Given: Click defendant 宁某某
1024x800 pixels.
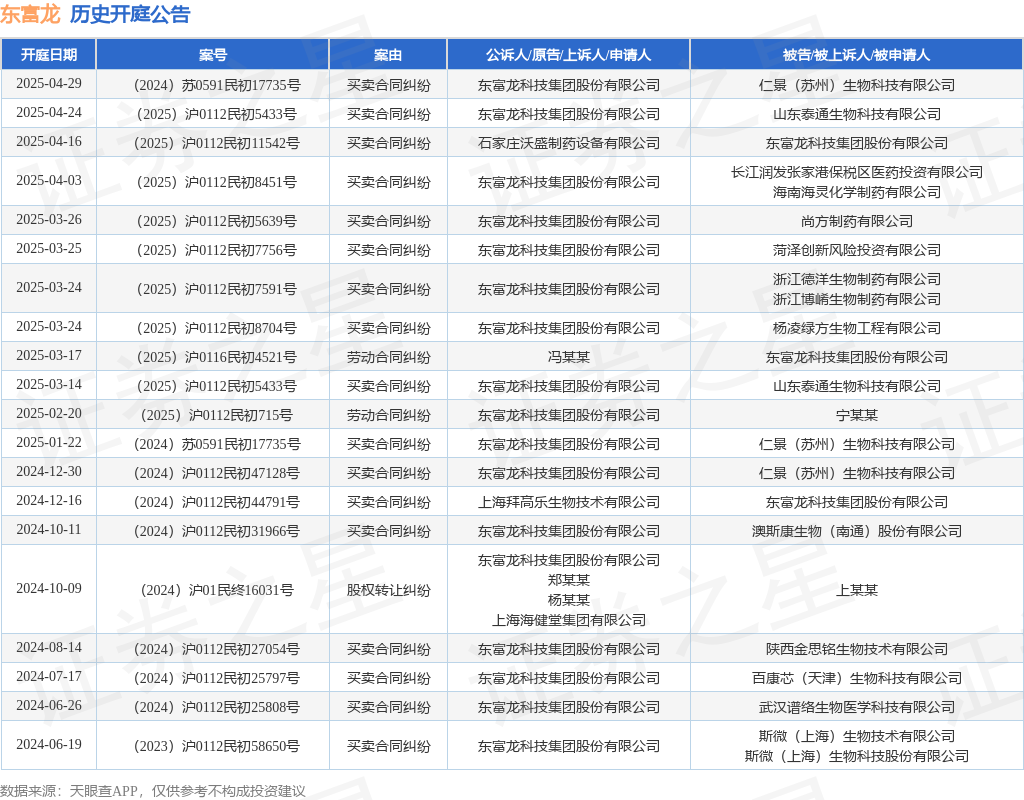Looking at the screenshot, I should pyautogui.click(x=857, y=415).
